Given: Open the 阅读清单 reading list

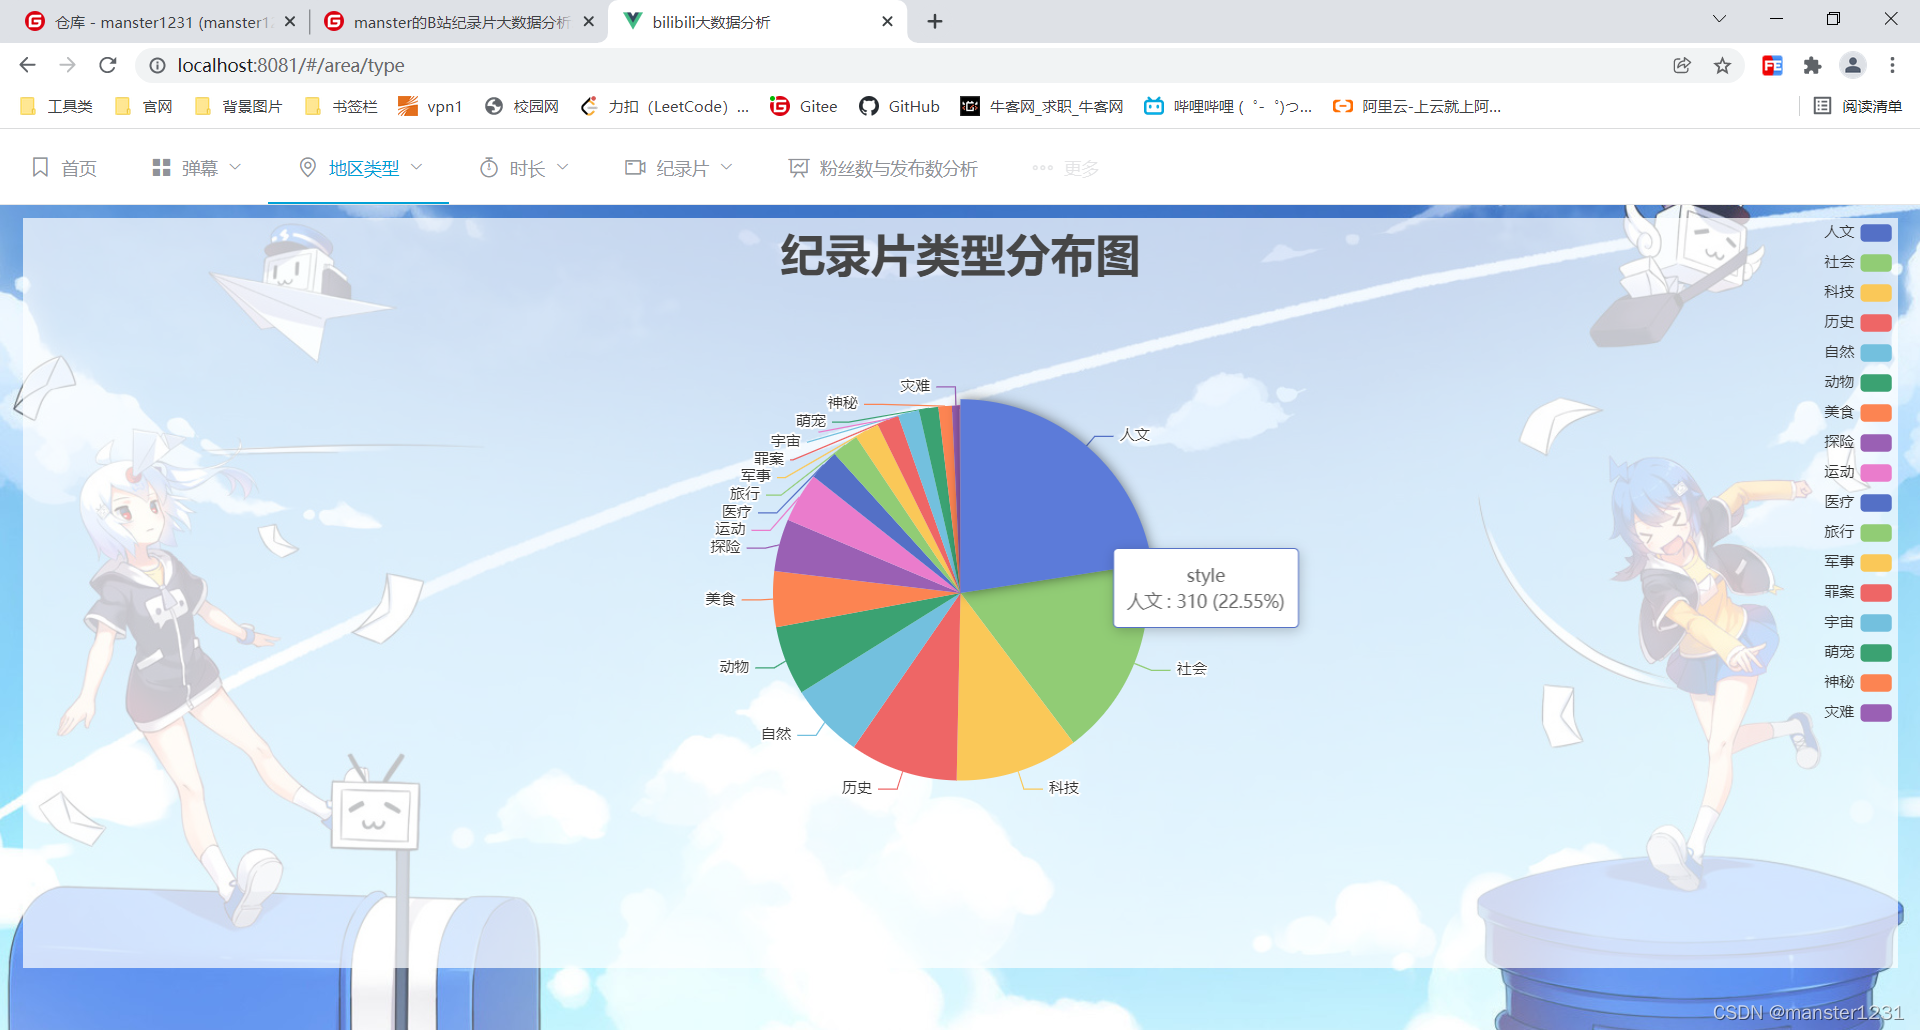Looking at the screenshot, I should [1858, 106].
